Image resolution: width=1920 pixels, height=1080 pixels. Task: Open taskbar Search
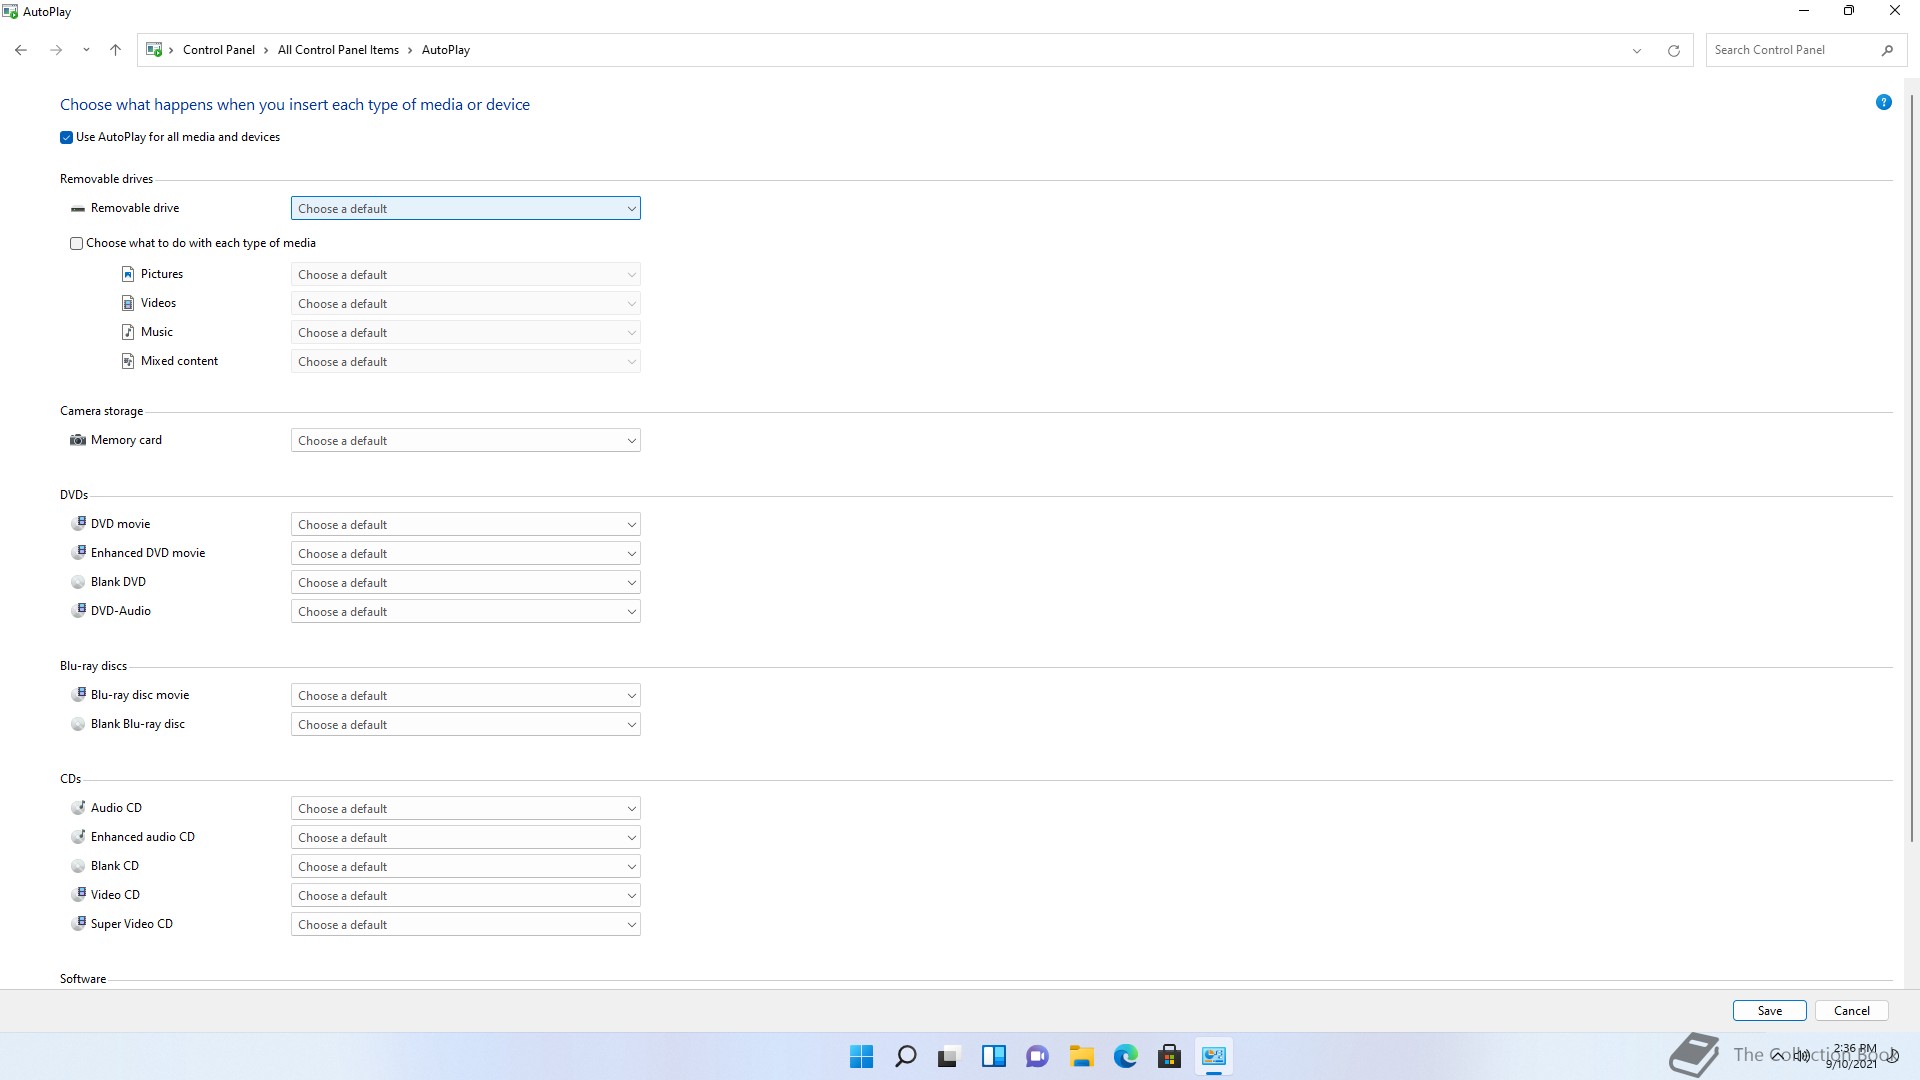(x=905, y=1056)
